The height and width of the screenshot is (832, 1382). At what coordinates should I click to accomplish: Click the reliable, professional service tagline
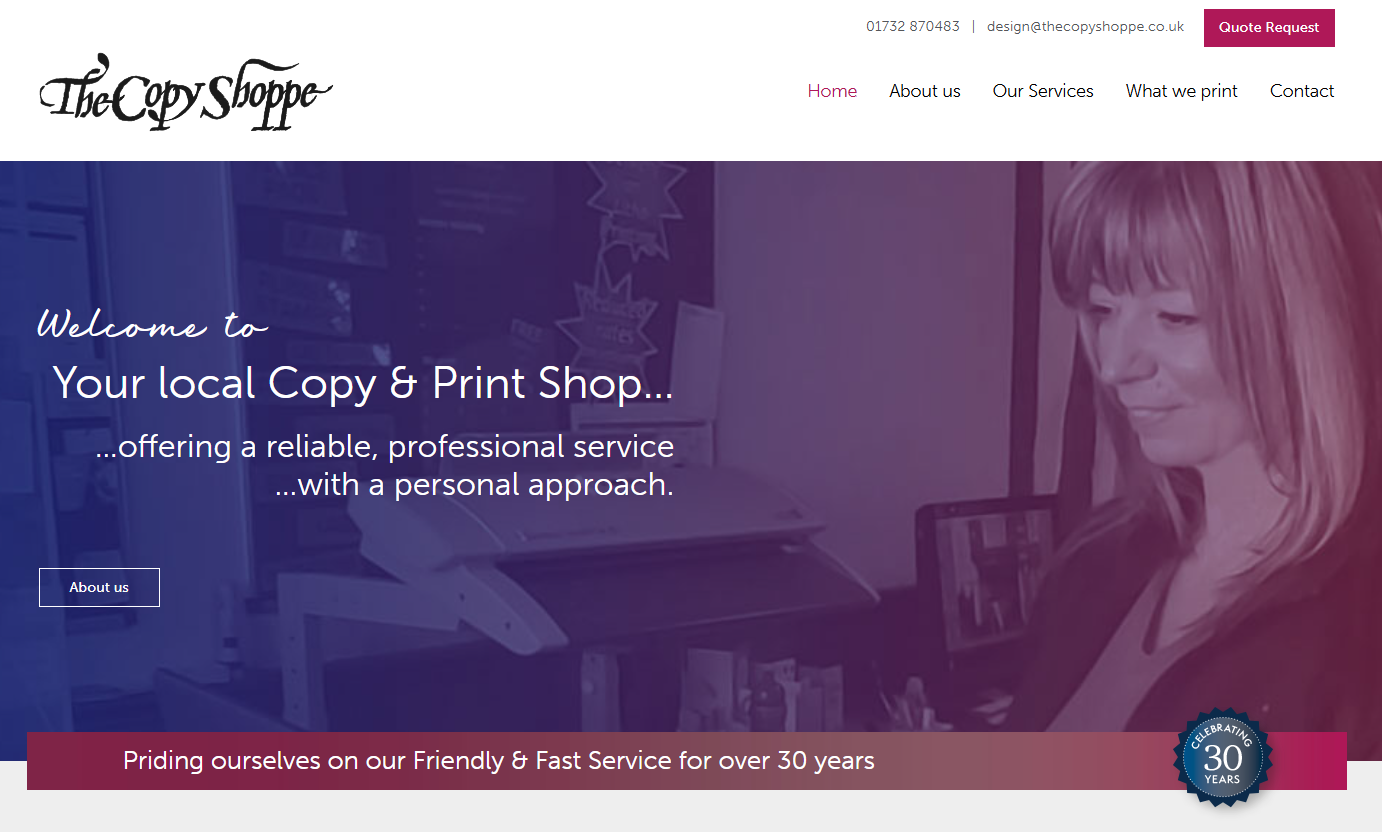pos(385,446)
